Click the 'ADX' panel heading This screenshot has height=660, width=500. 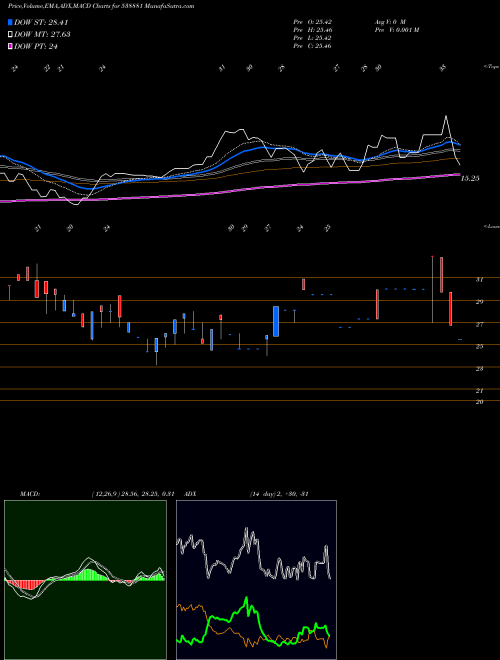190,494
